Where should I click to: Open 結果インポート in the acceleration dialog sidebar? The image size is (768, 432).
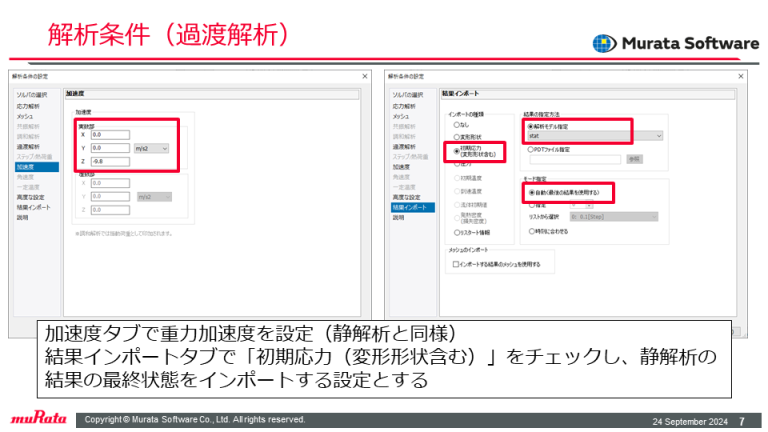(x=33, y=207)
